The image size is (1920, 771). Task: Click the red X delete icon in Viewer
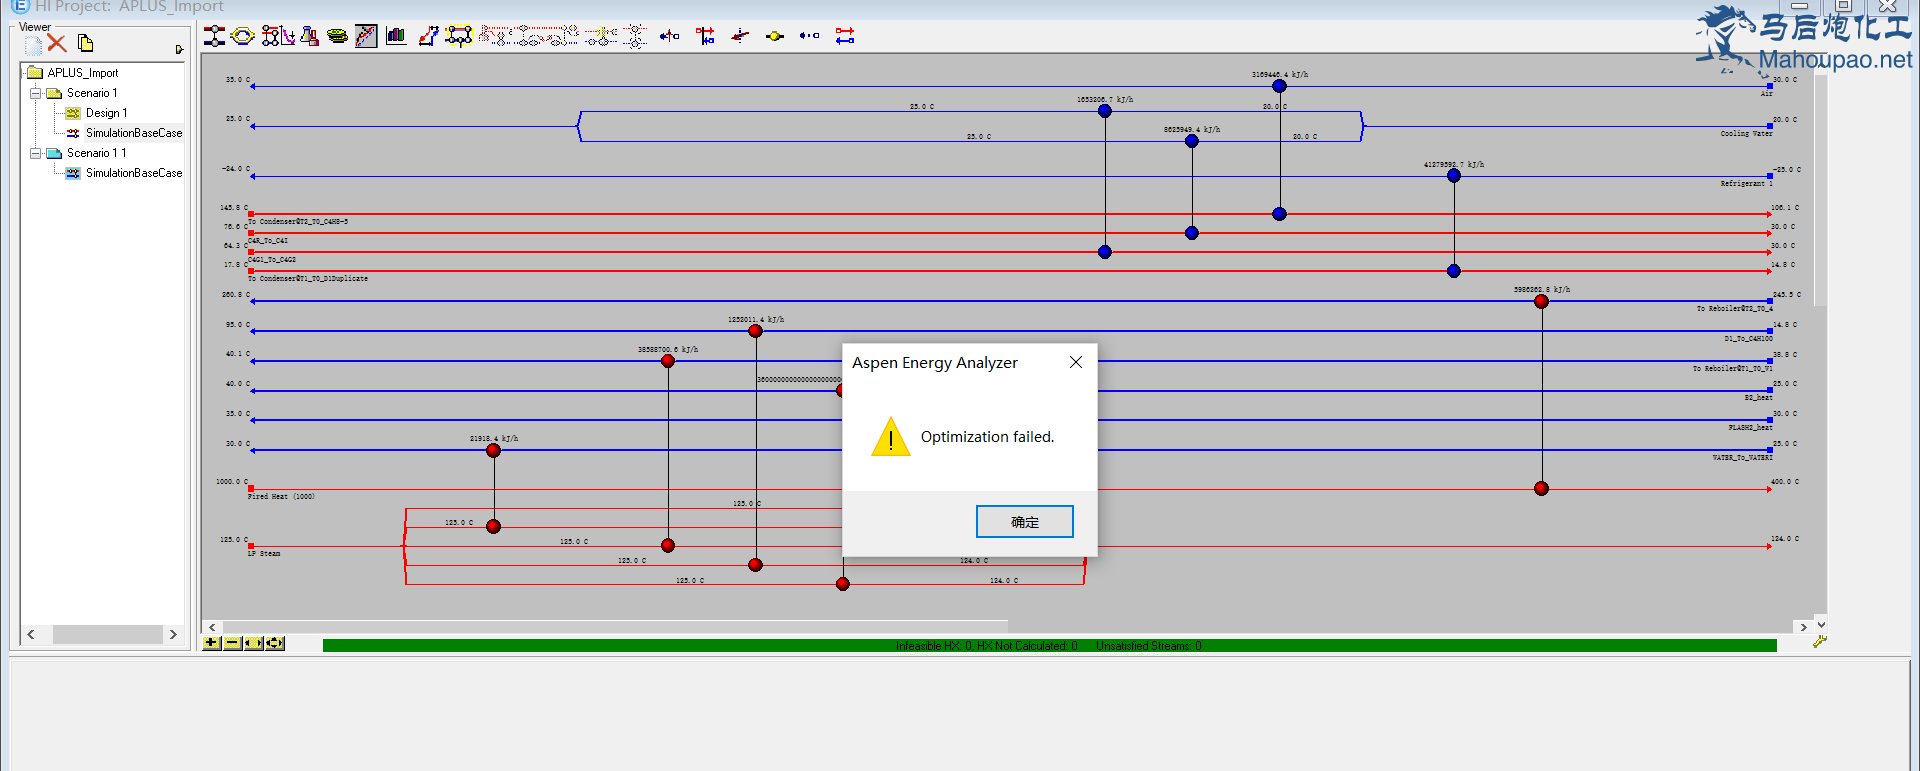click(57, 43)
